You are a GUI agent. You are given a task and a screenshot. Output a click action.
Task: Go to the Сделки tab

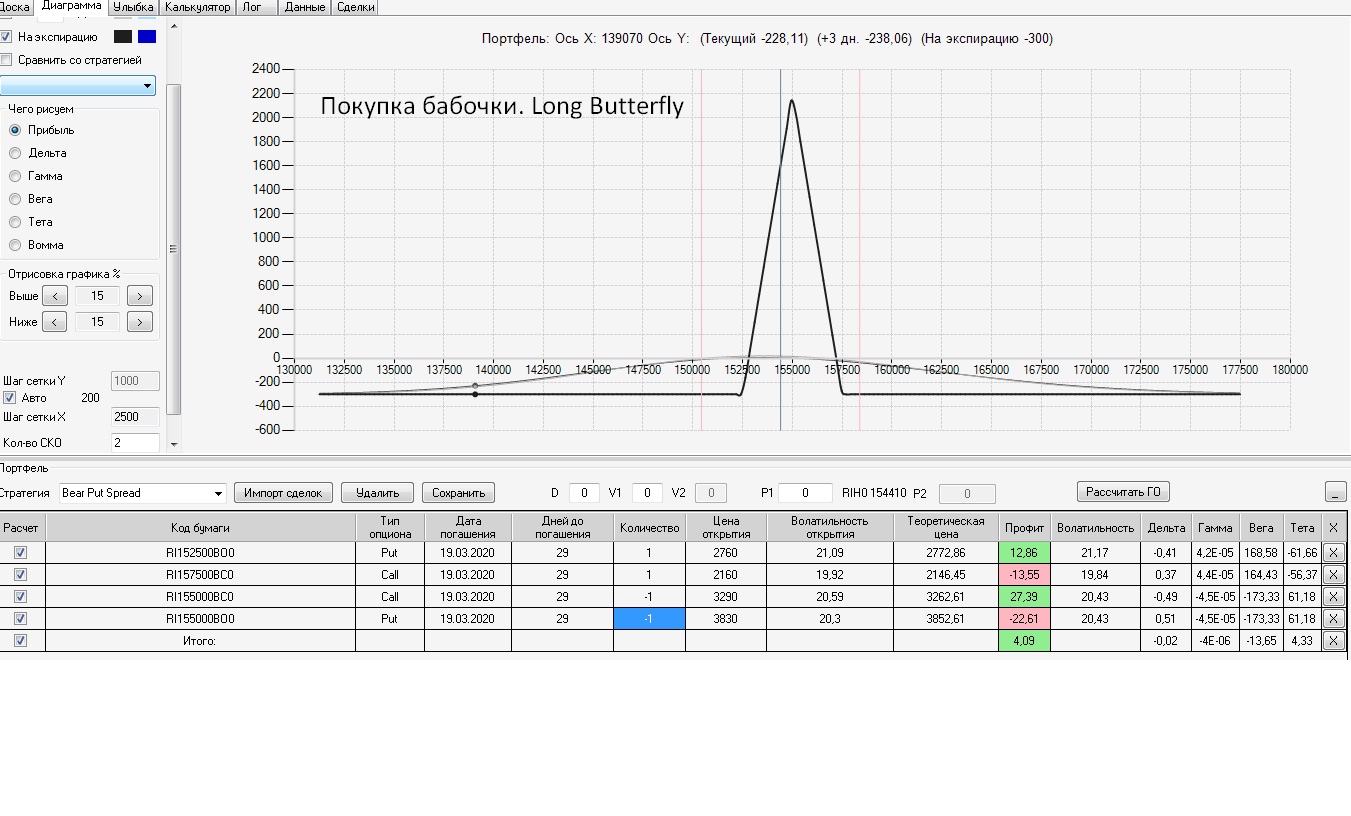point(356,7)
